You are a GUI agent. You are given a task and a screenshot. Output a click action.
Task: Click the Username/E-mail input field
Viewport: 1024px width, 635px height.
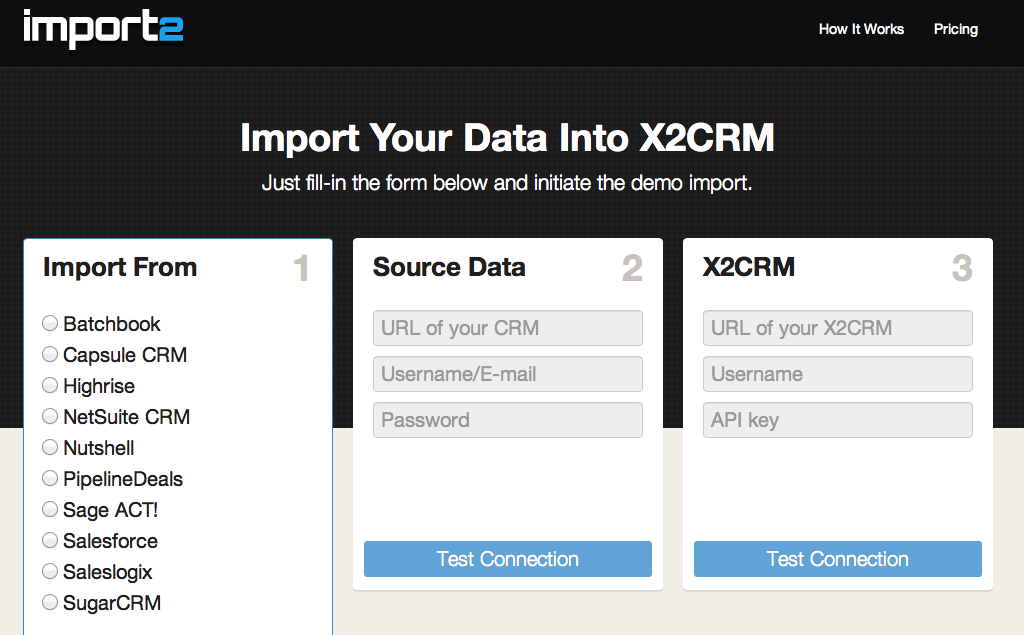508,374
